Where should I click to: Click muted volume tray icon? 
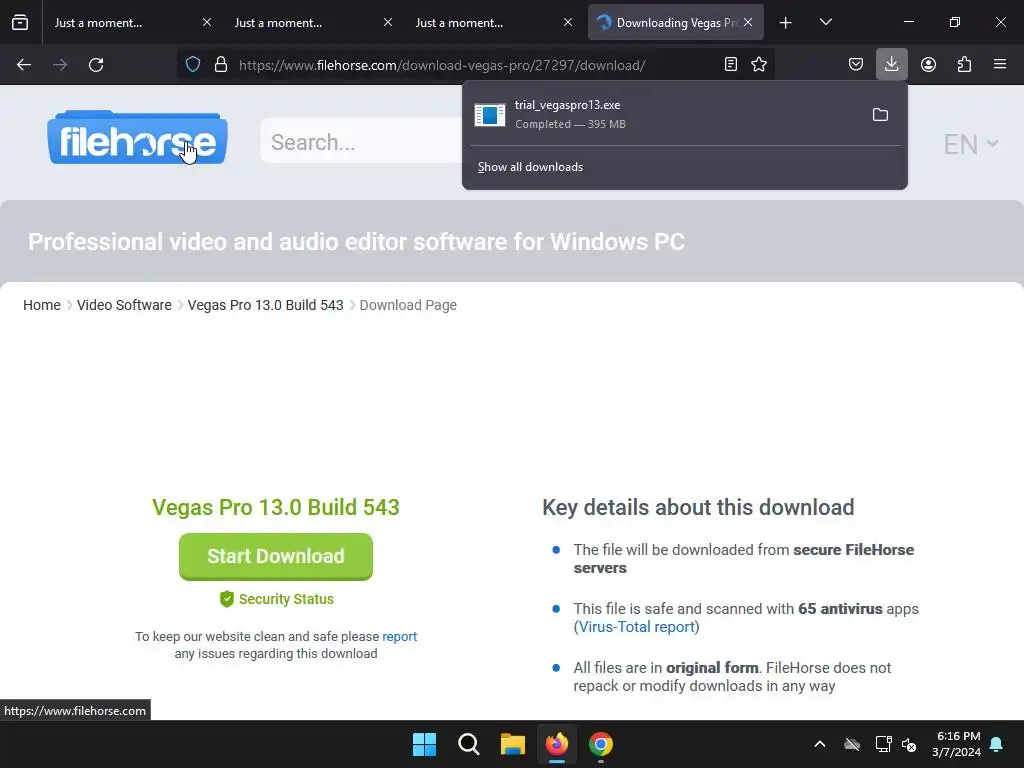(x=908, y=744)
